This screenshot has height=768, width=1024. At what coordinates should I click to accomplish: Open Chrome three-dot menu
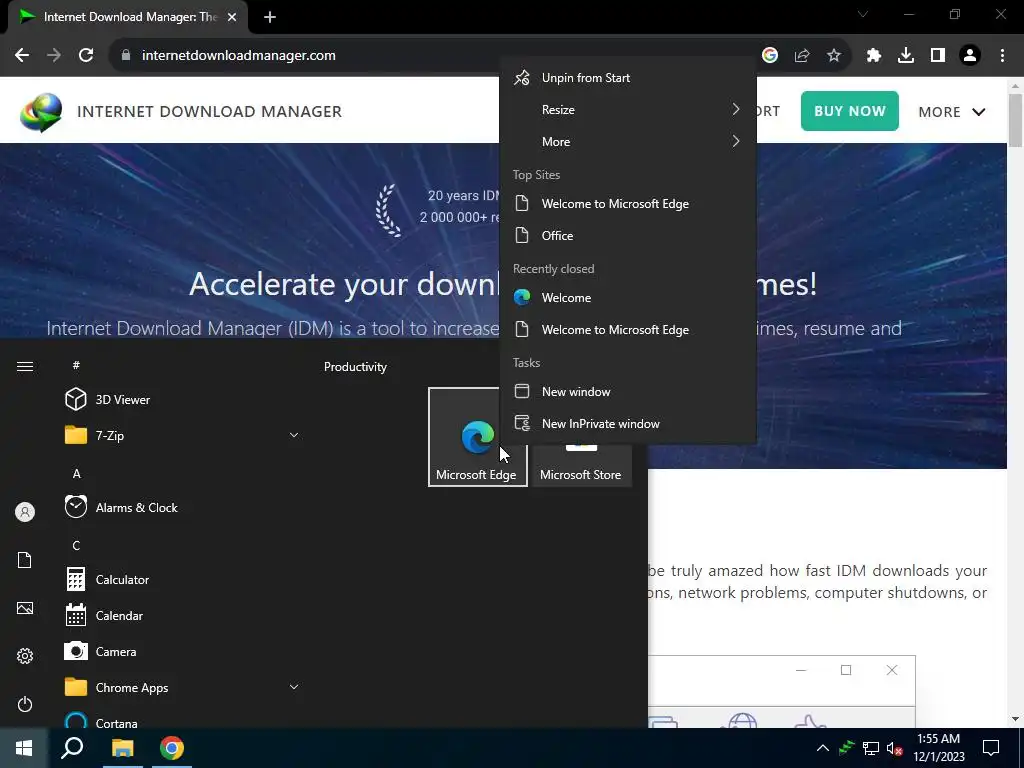click(x=1002, y=56)
